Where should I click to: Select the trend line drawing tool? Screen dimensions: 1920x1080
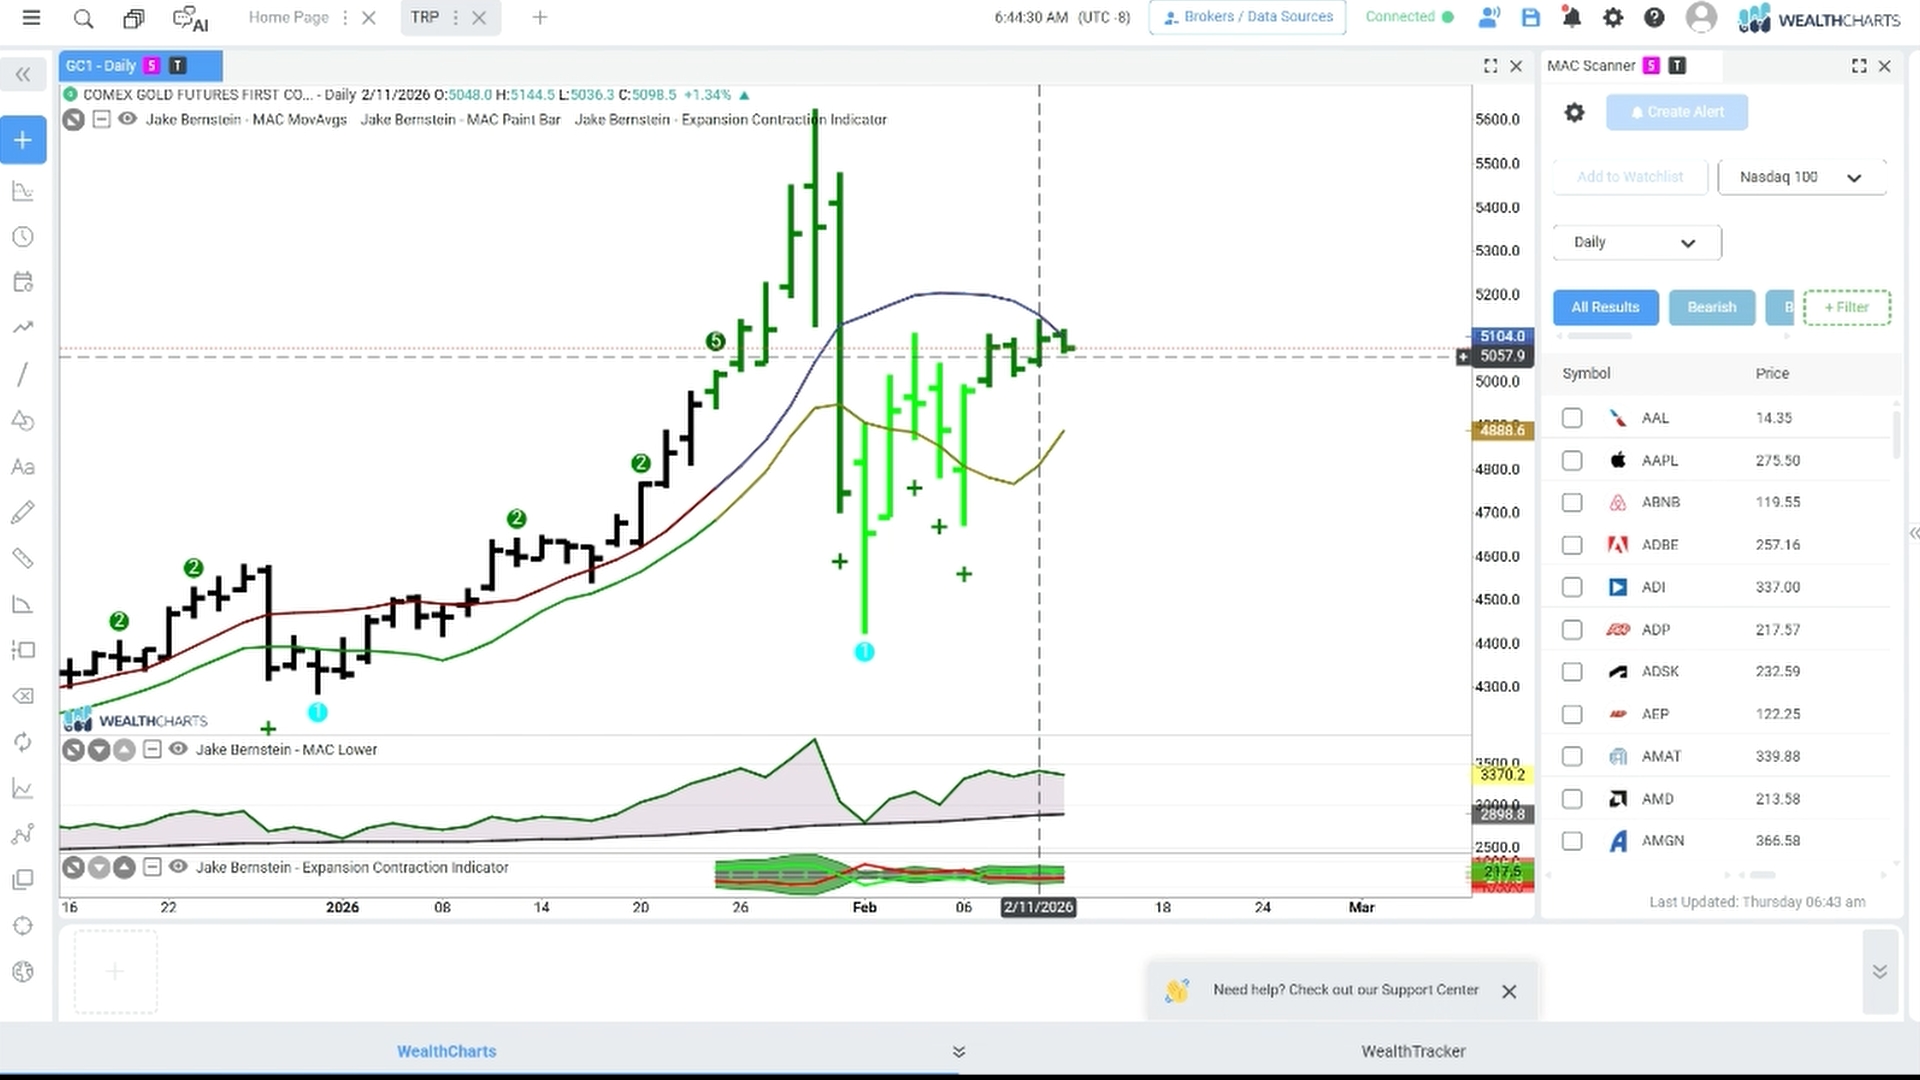(x=22, y=374)
